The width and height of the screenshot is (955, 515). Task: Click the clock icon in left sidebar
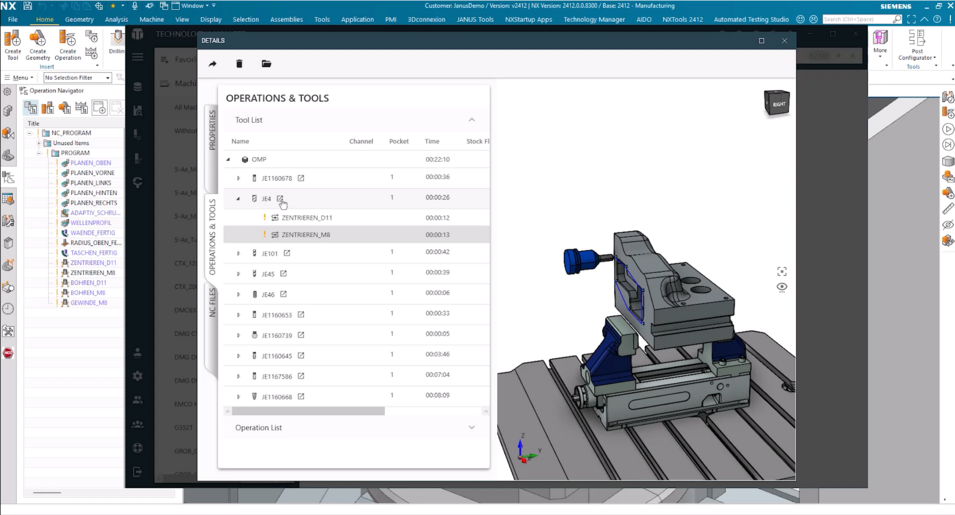8,309
